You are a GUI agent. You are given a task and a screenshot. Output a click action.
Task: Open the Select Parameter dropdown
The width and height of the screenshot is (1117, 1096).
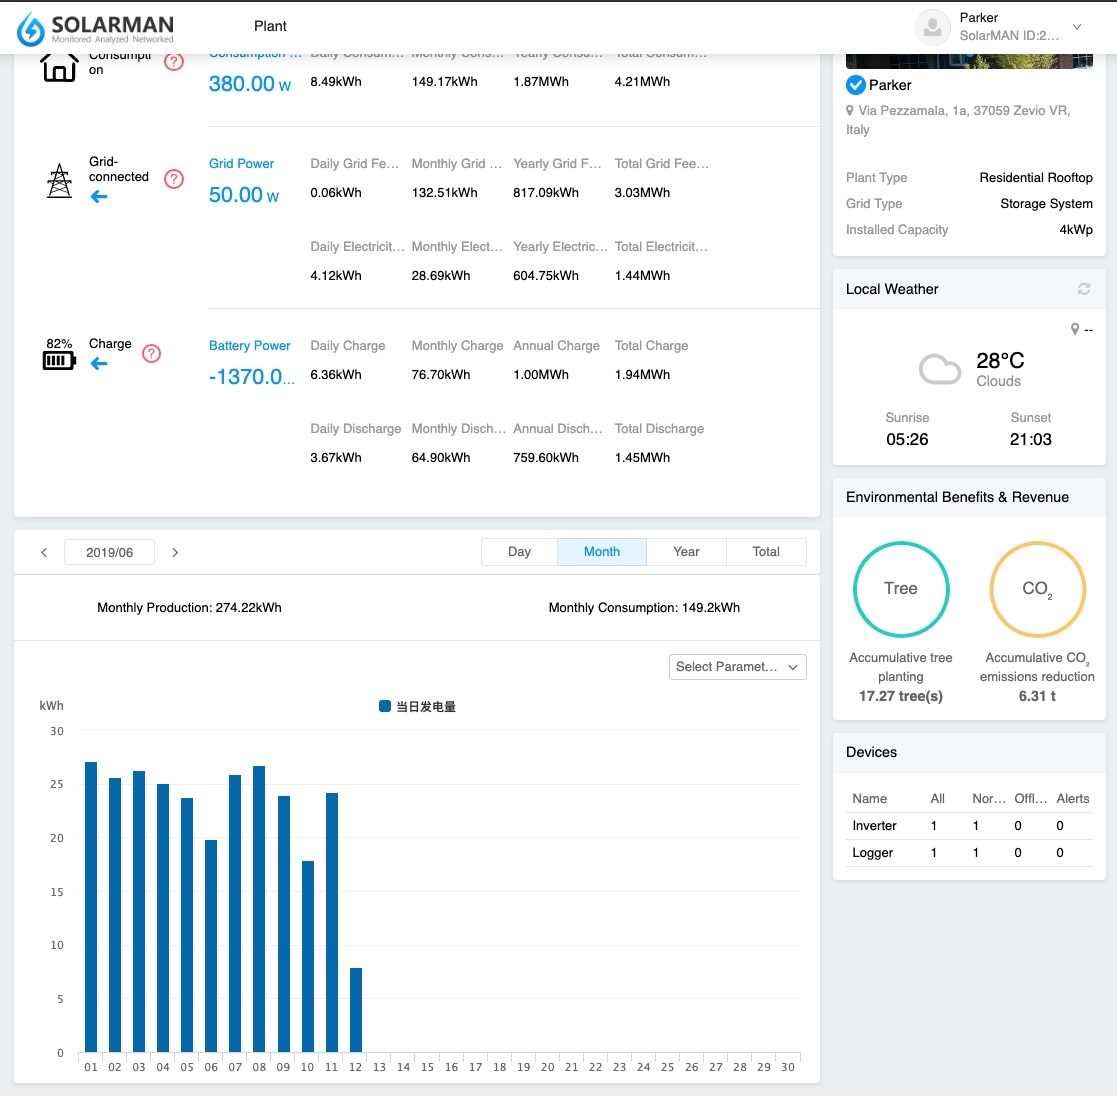737,667
